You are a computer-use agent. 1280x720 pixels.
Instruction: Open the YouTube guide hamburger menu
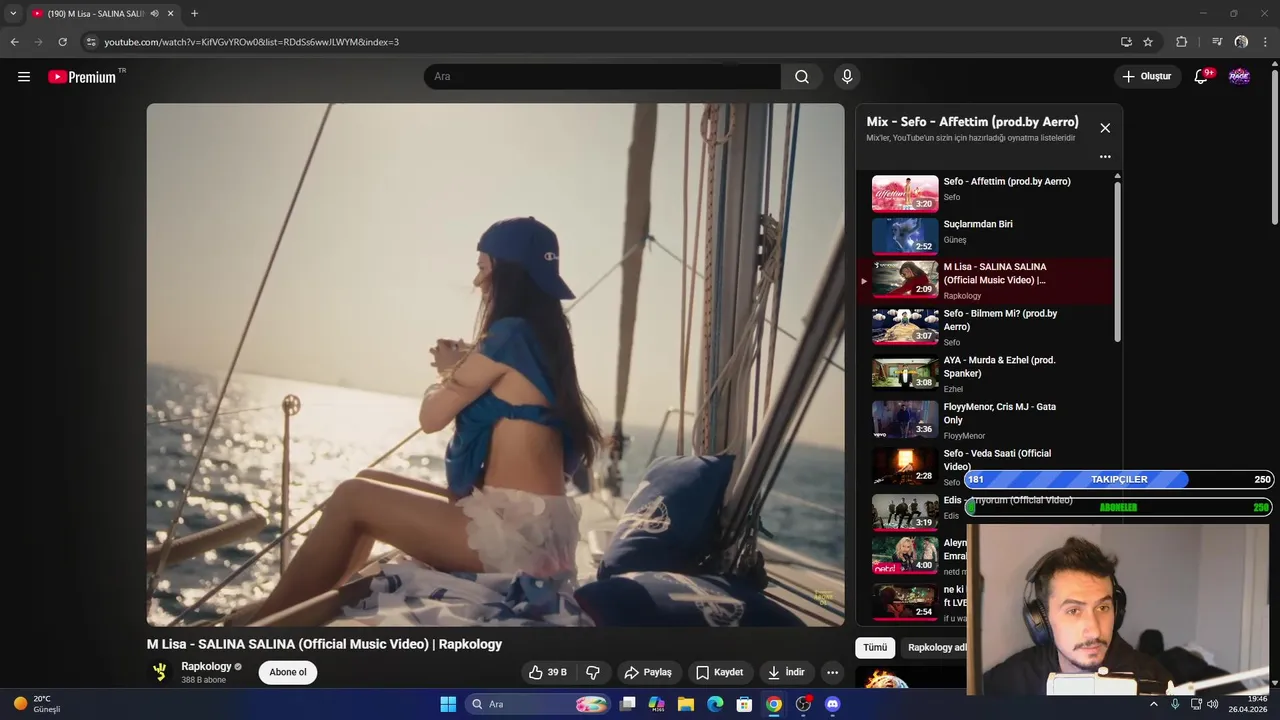[24, 77]
